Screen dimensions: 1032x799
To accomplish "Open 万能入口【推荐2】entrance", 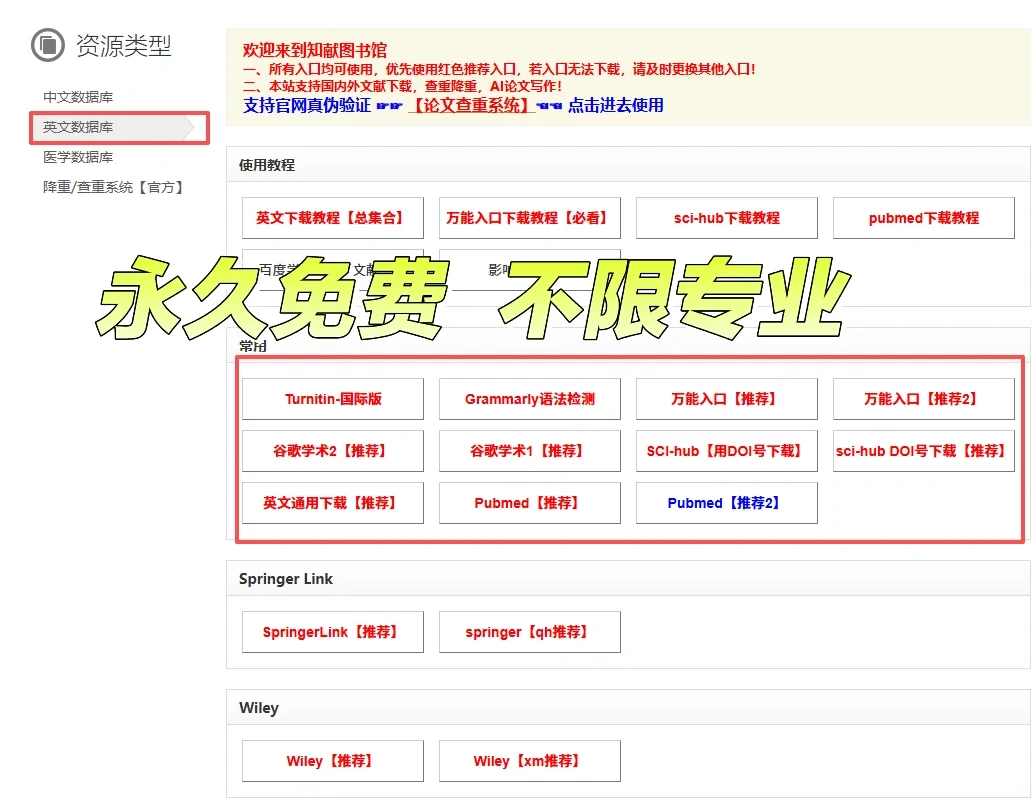I will tap(923, 399).
